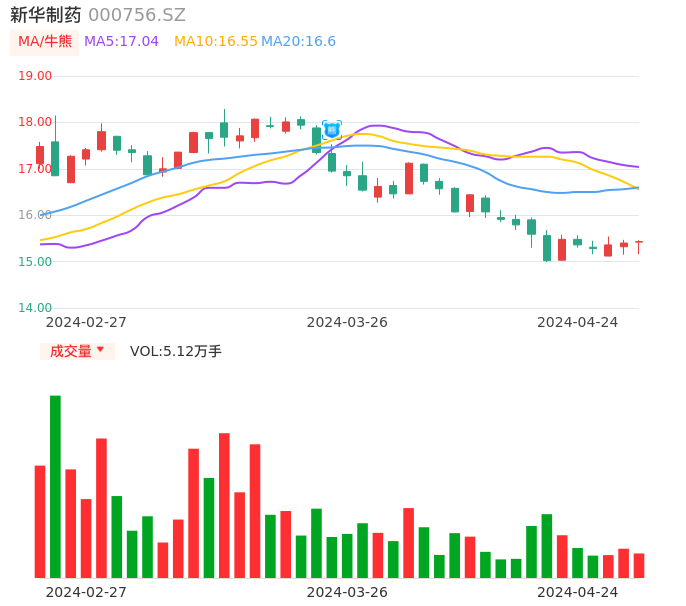Image resolution: width=686 pixels, height=606 pixels.
Task: Click the 2024-04-24 date on the price chart axis
Action: pos(578,322)
